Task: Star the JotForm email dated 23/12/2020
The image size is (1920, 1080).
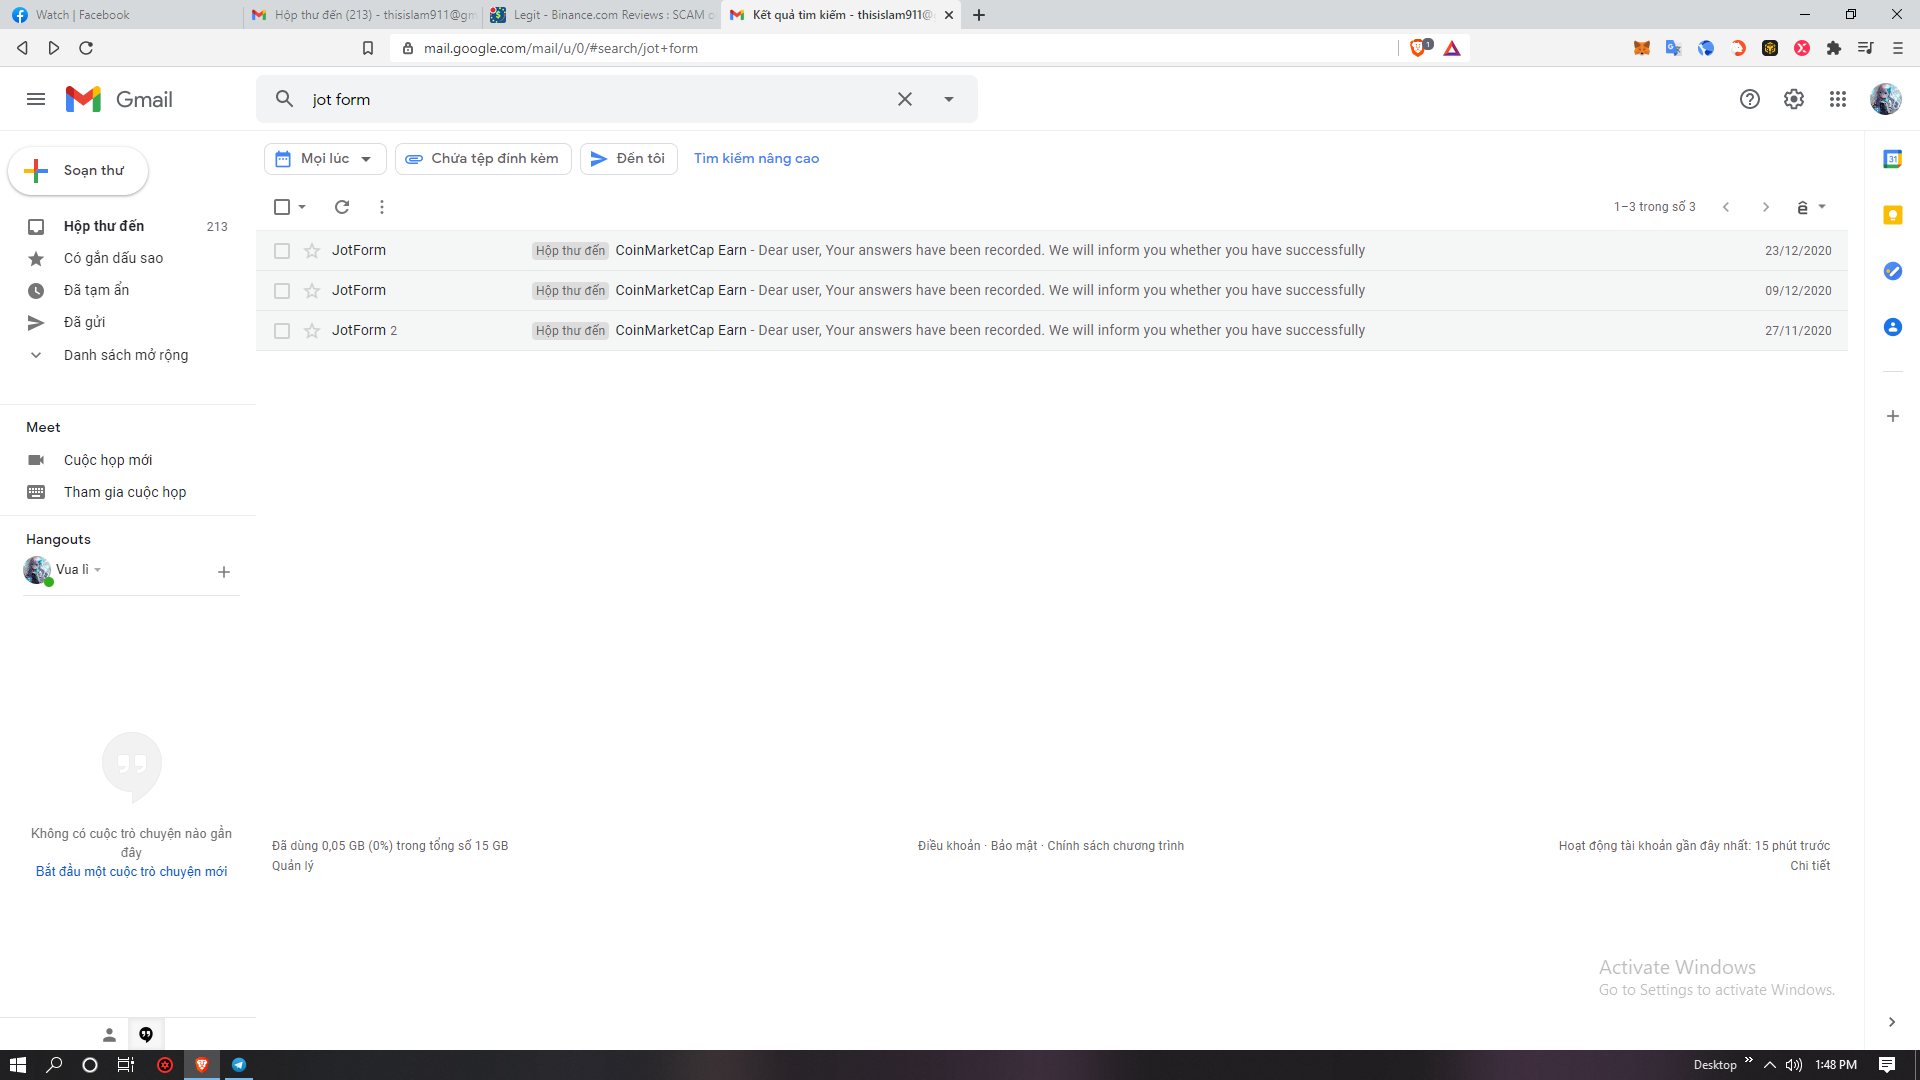Action: pyautogui.click(x=312, y=251)
